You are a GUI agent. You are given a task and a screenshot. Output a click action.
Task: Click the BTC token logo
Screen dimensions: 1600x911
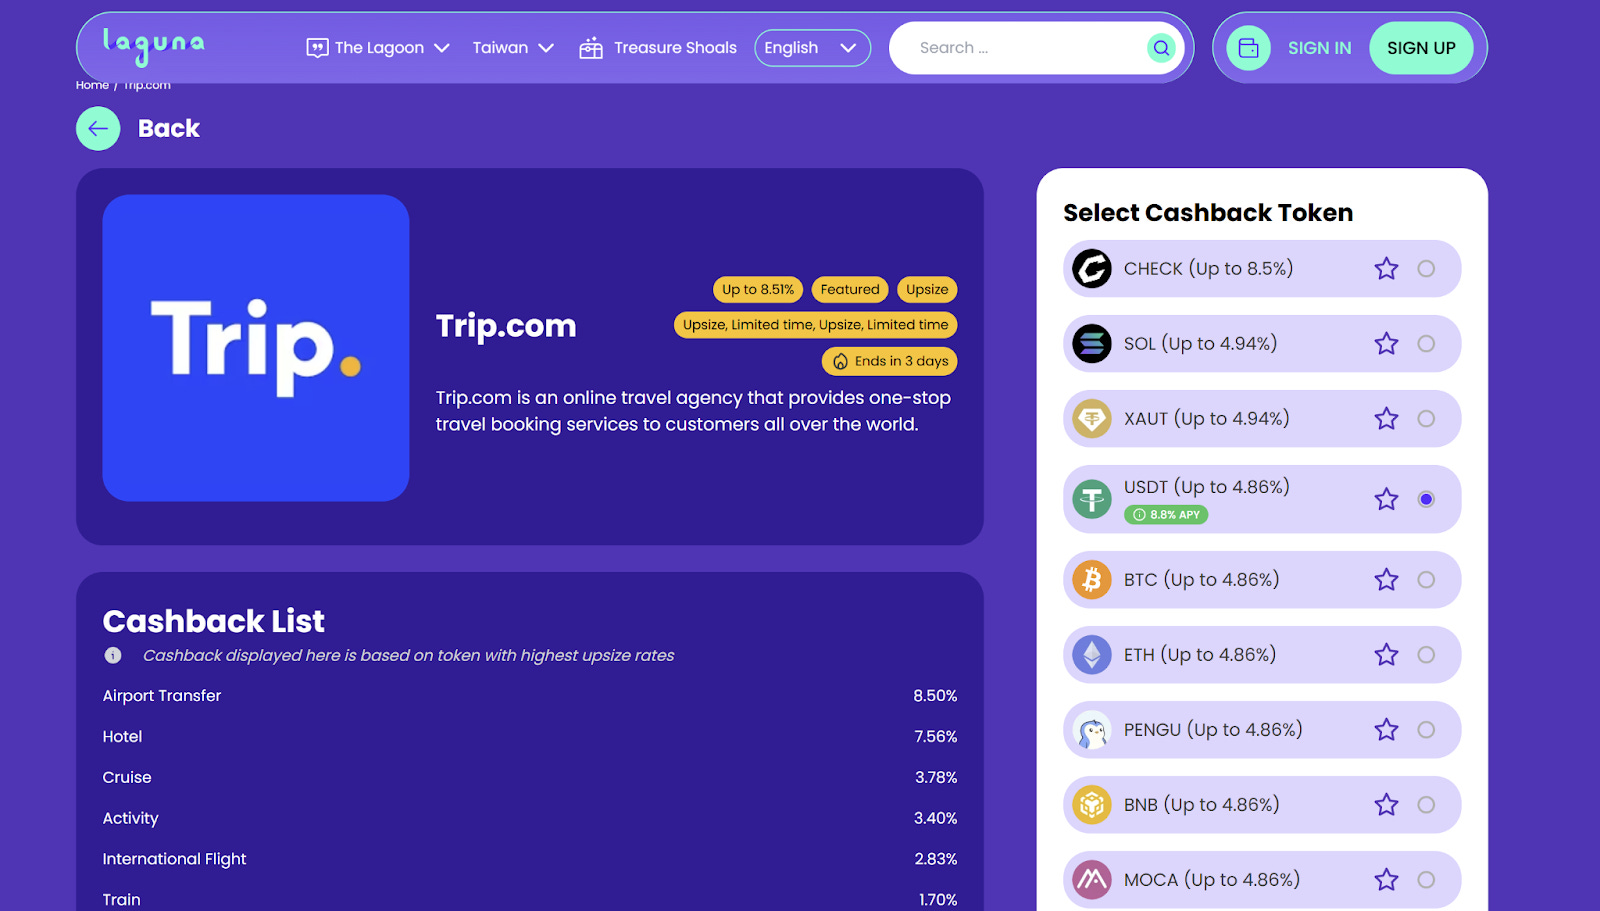[x=1092, y=580]
